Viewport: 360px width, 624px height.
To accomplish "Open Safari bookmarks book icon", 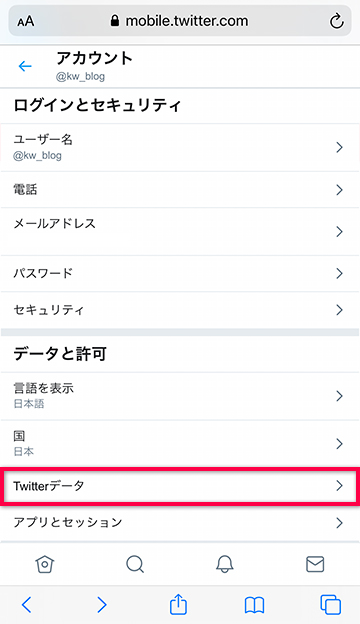I will 254,605.
